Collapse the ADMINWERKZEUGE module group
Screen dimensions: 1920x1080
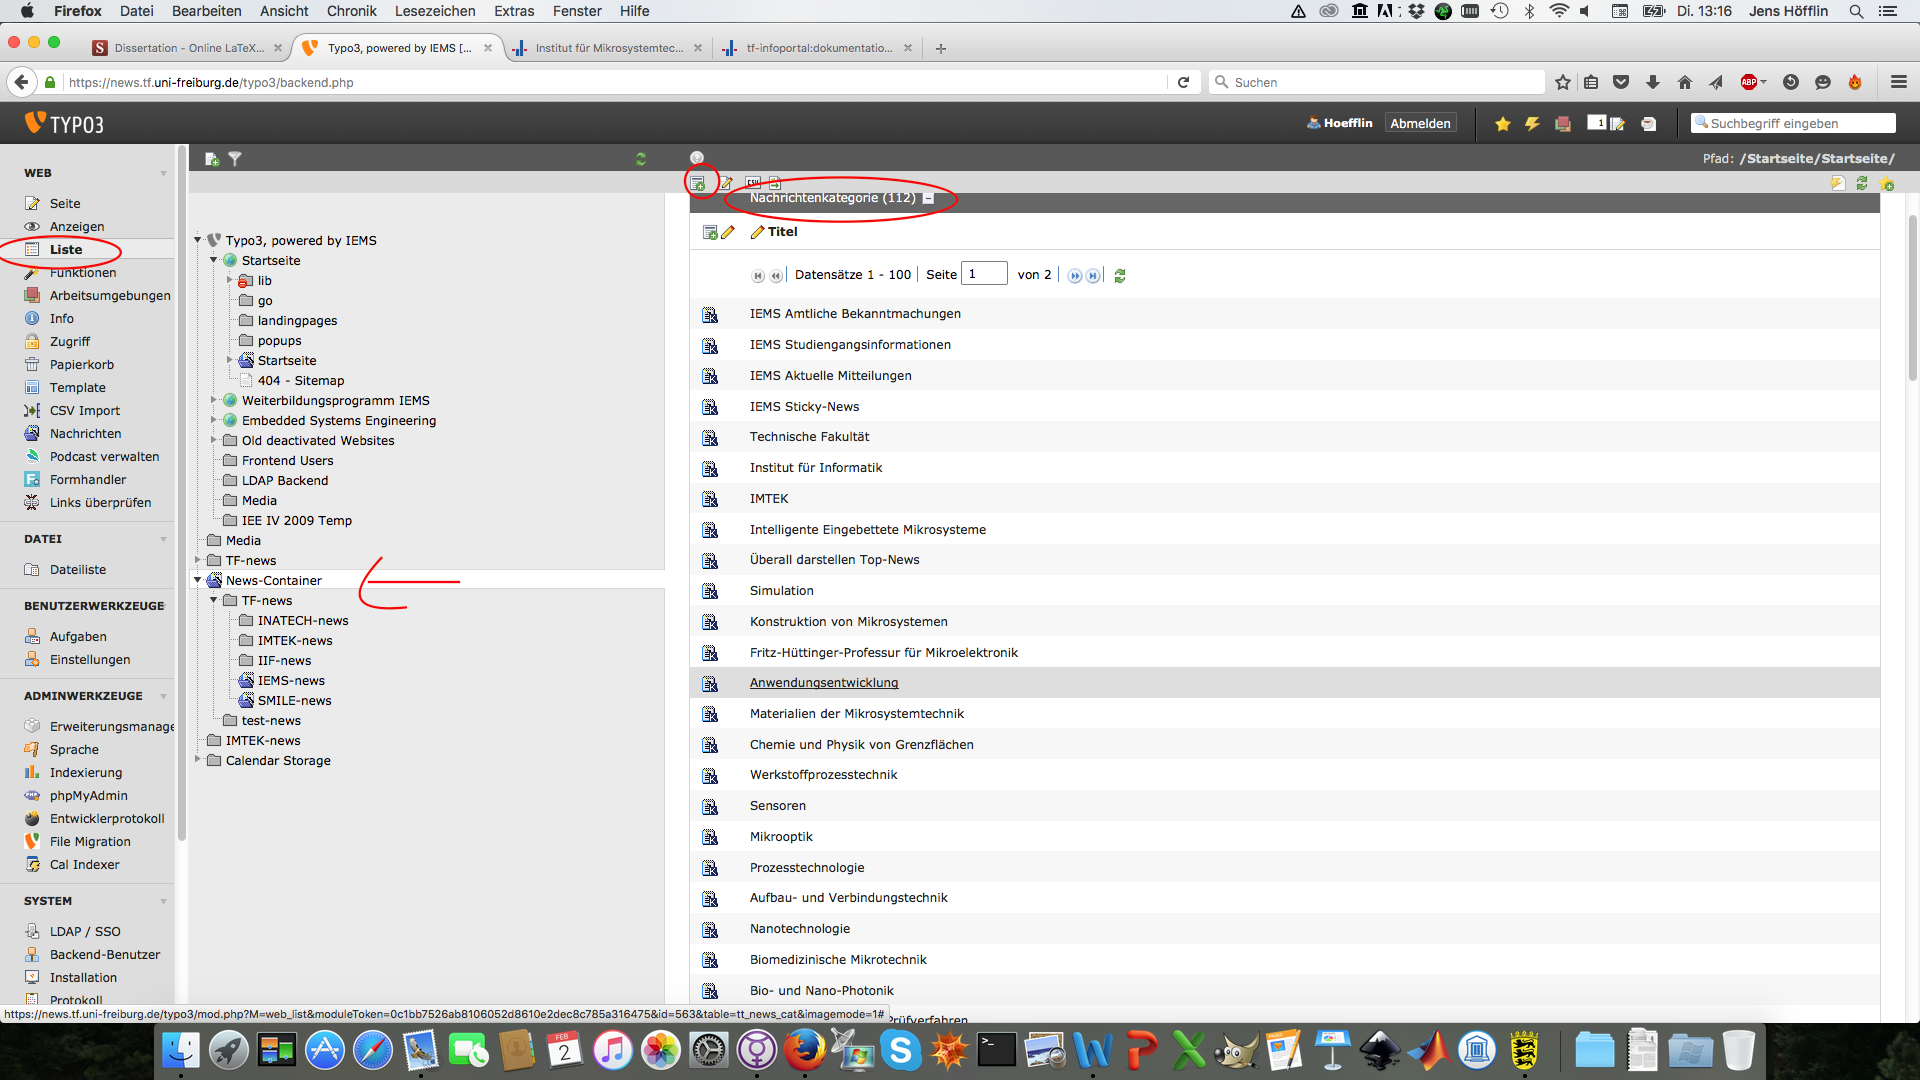(x=163, y=696)
